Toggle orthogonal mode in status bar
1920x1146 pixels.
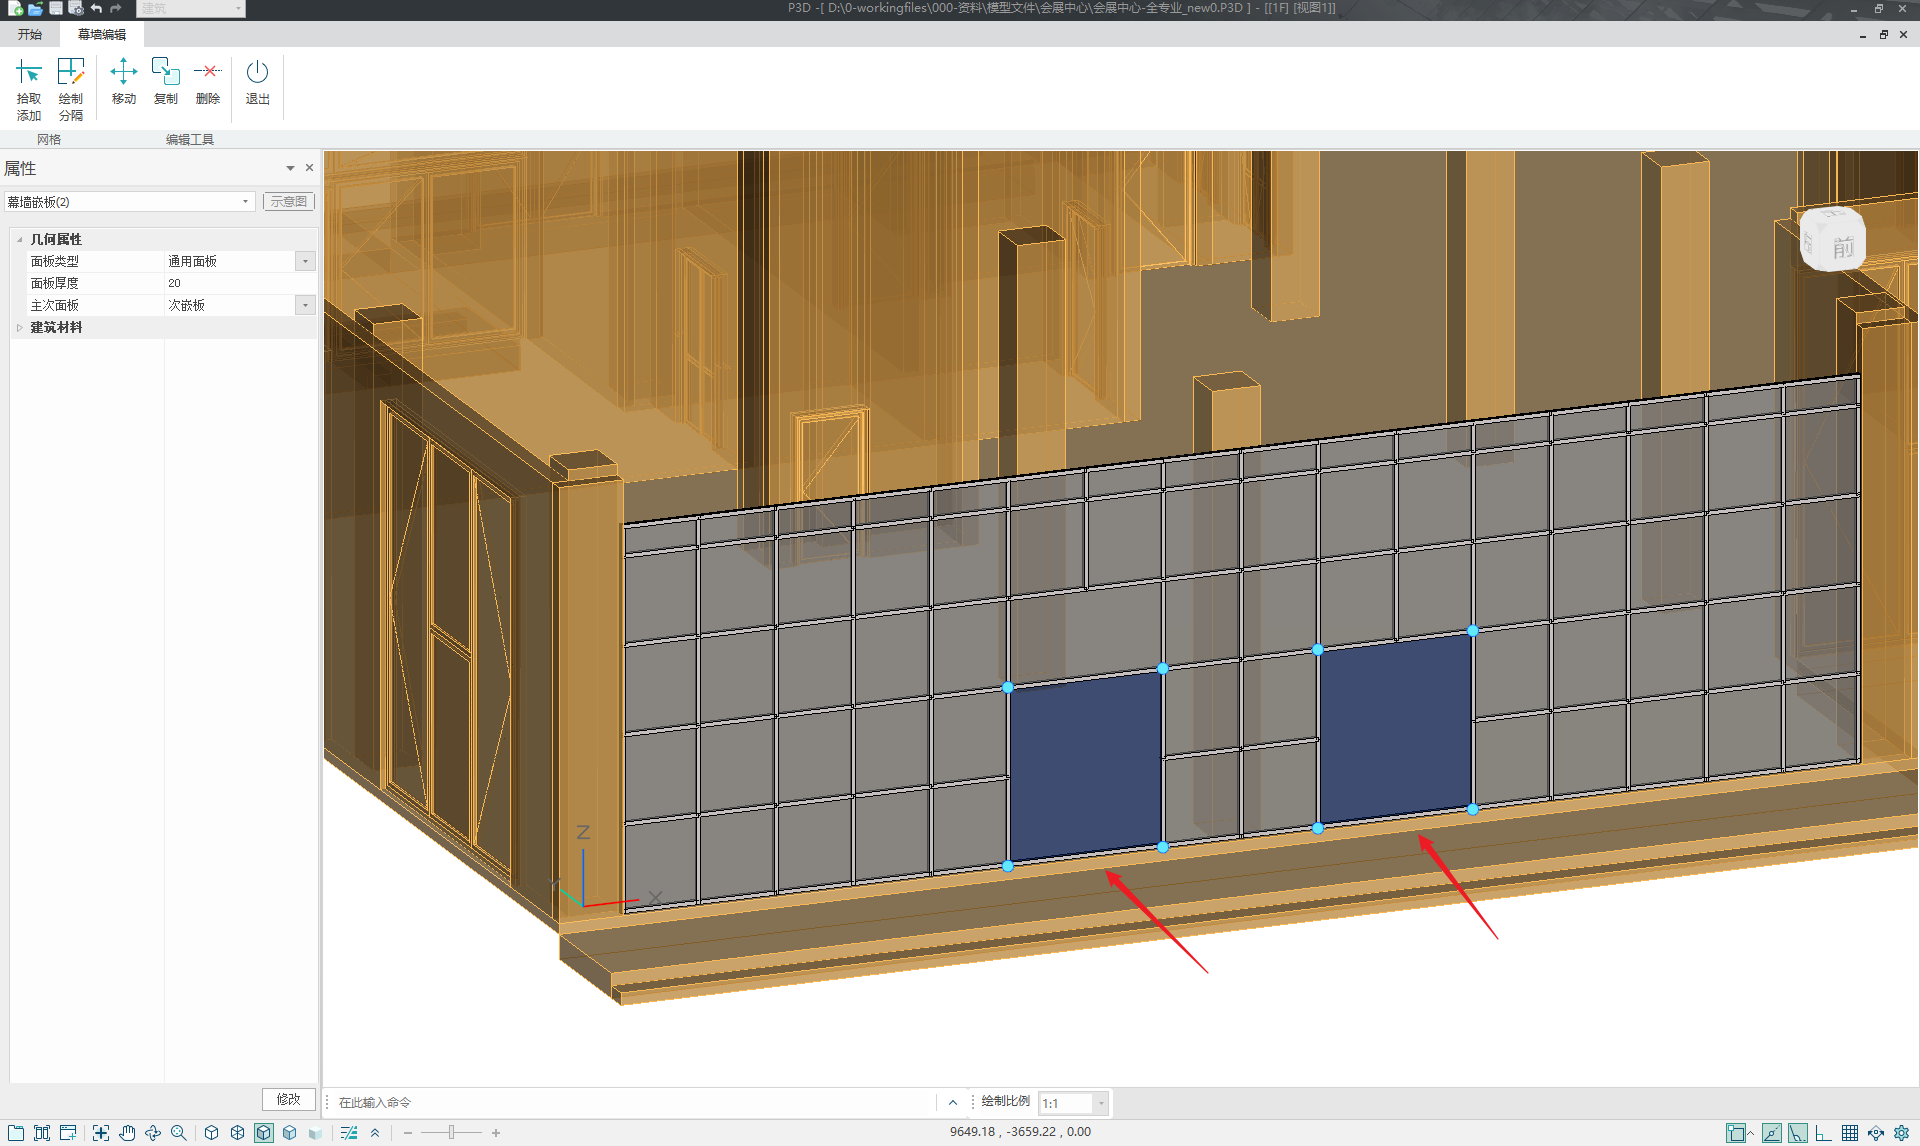click(x=1823, y=1133)
